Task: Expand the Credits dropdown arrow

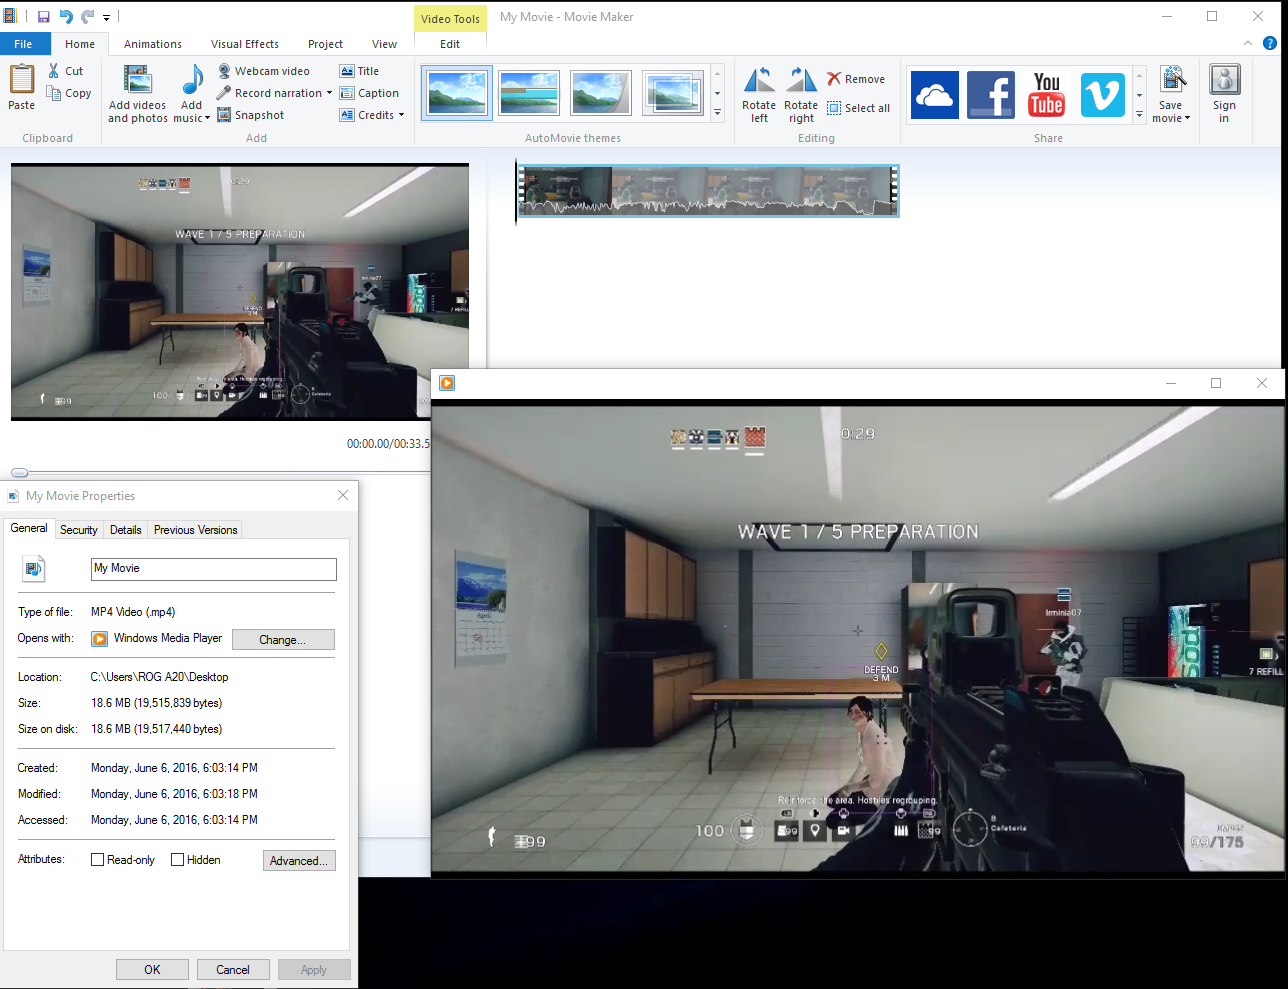Action: (x=401, y=115)
